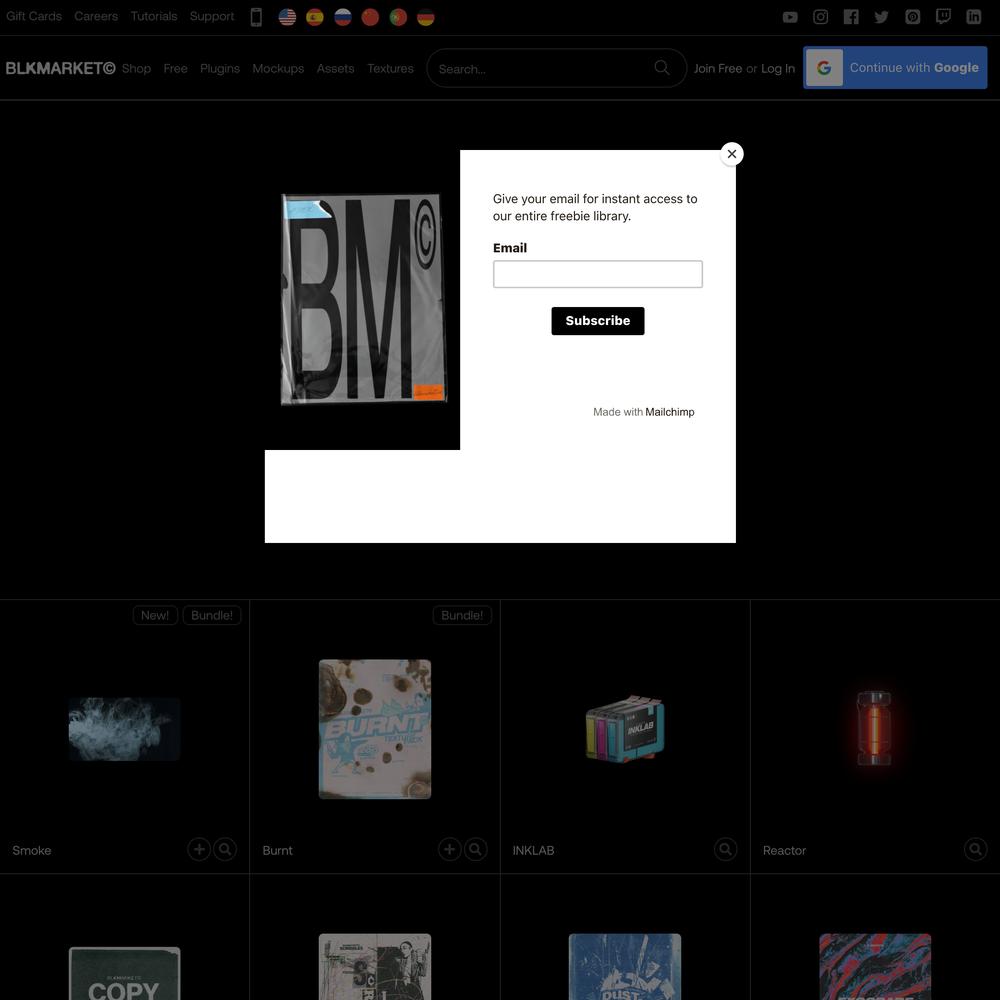Focus the Email input field
Viewport: 1000px width, 1000px height.
[x=598, y=274]
